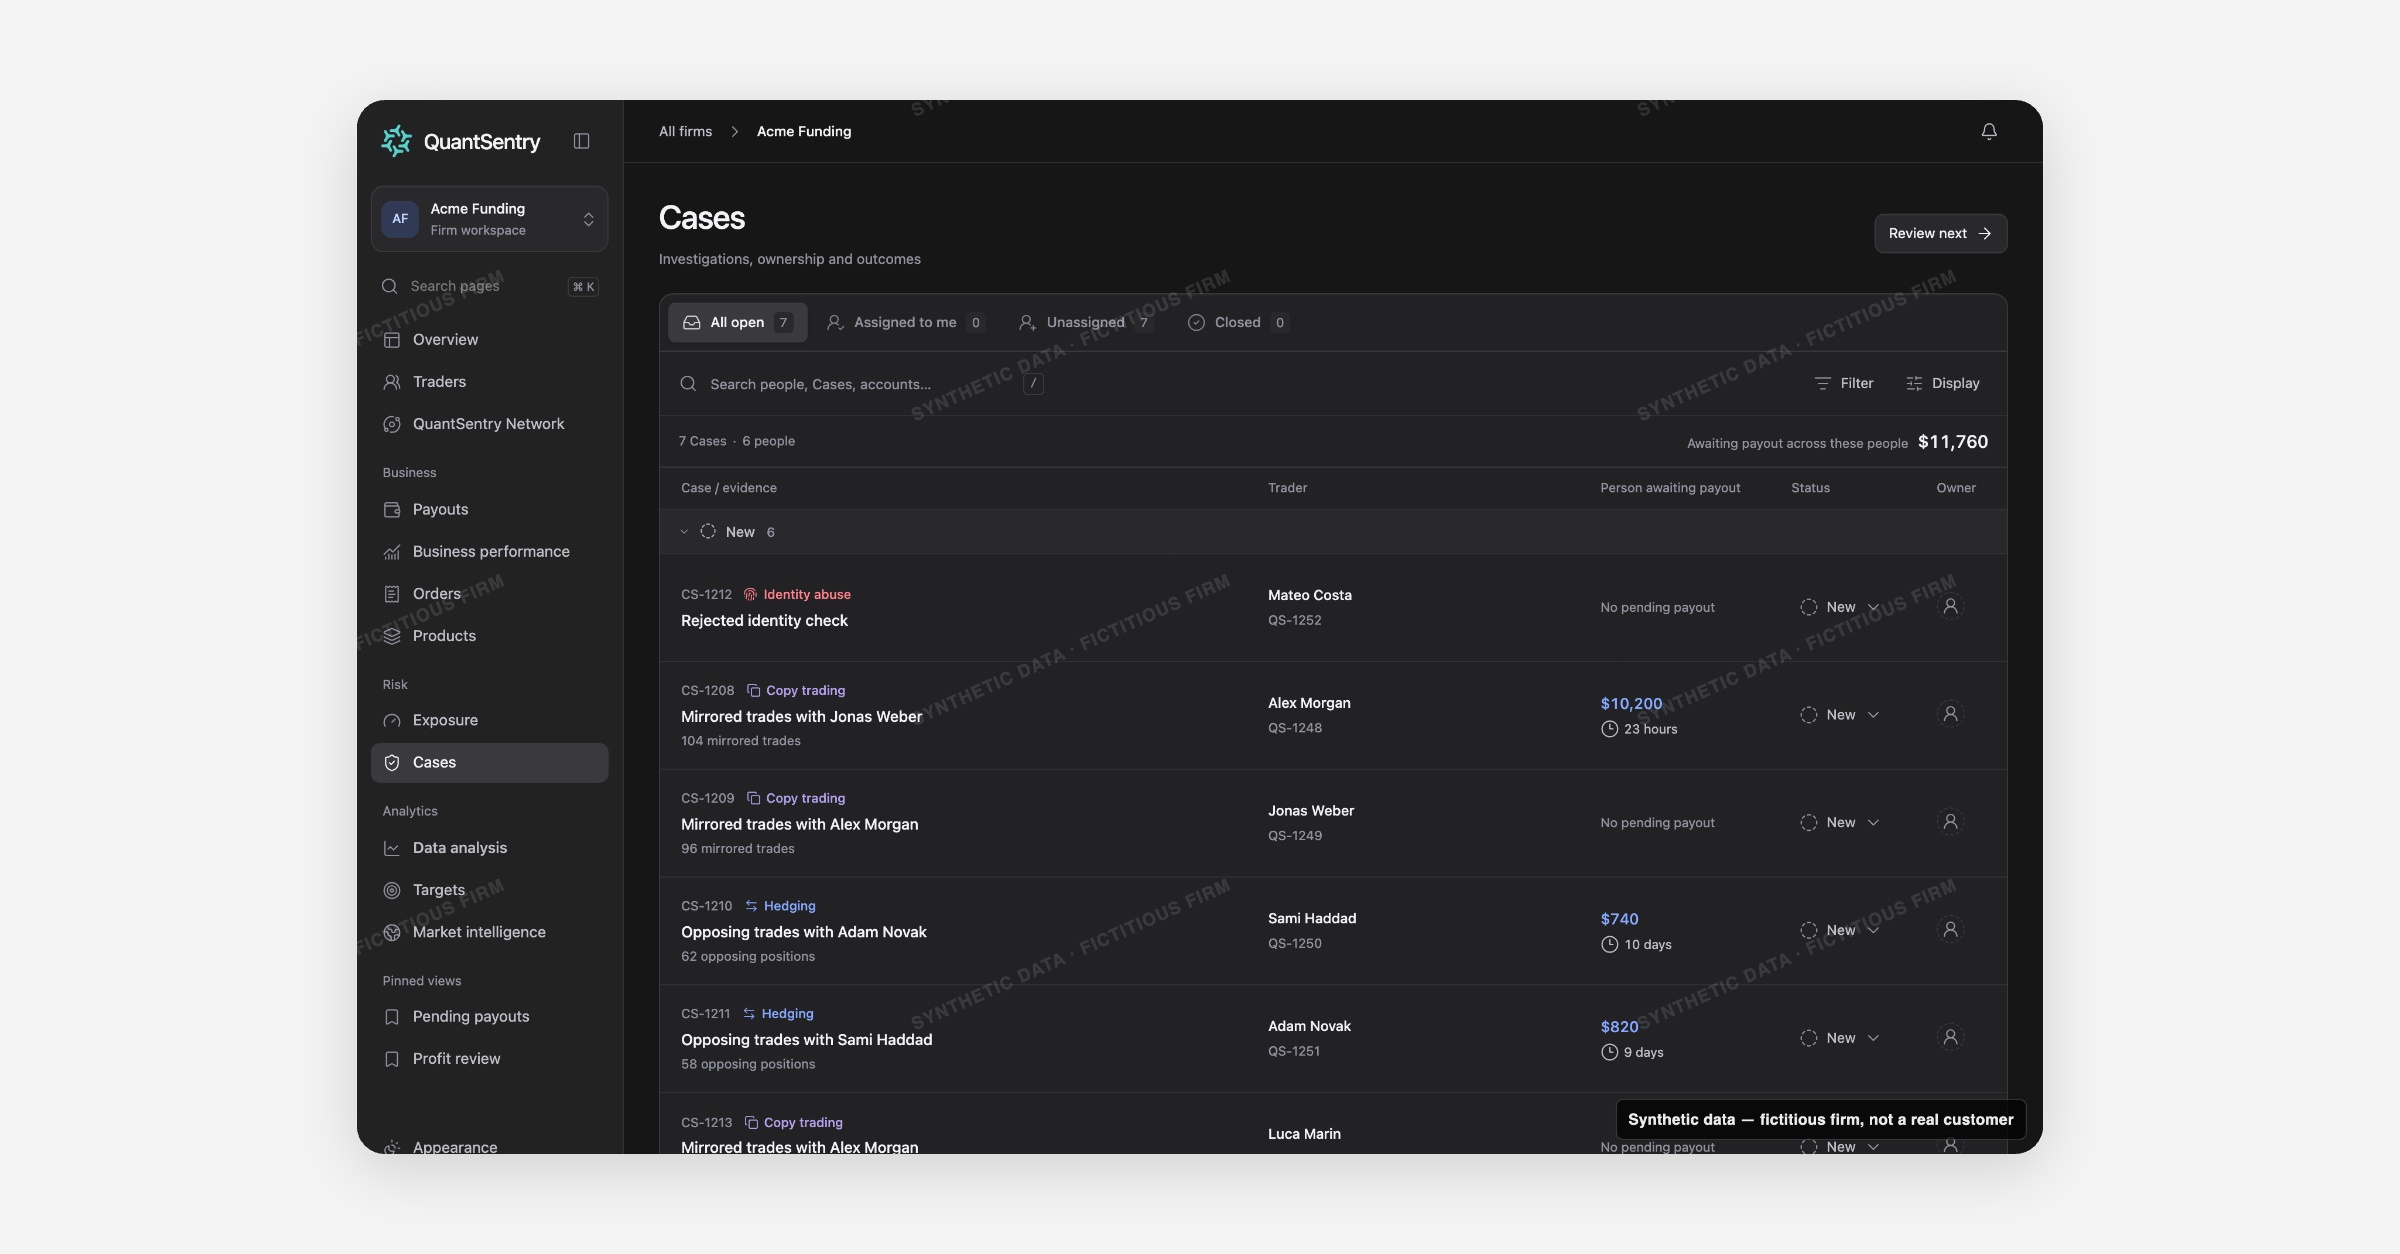Screen dimensions: 2400x1254
Task: Open Products page
Action: click(x=489, y=636)
